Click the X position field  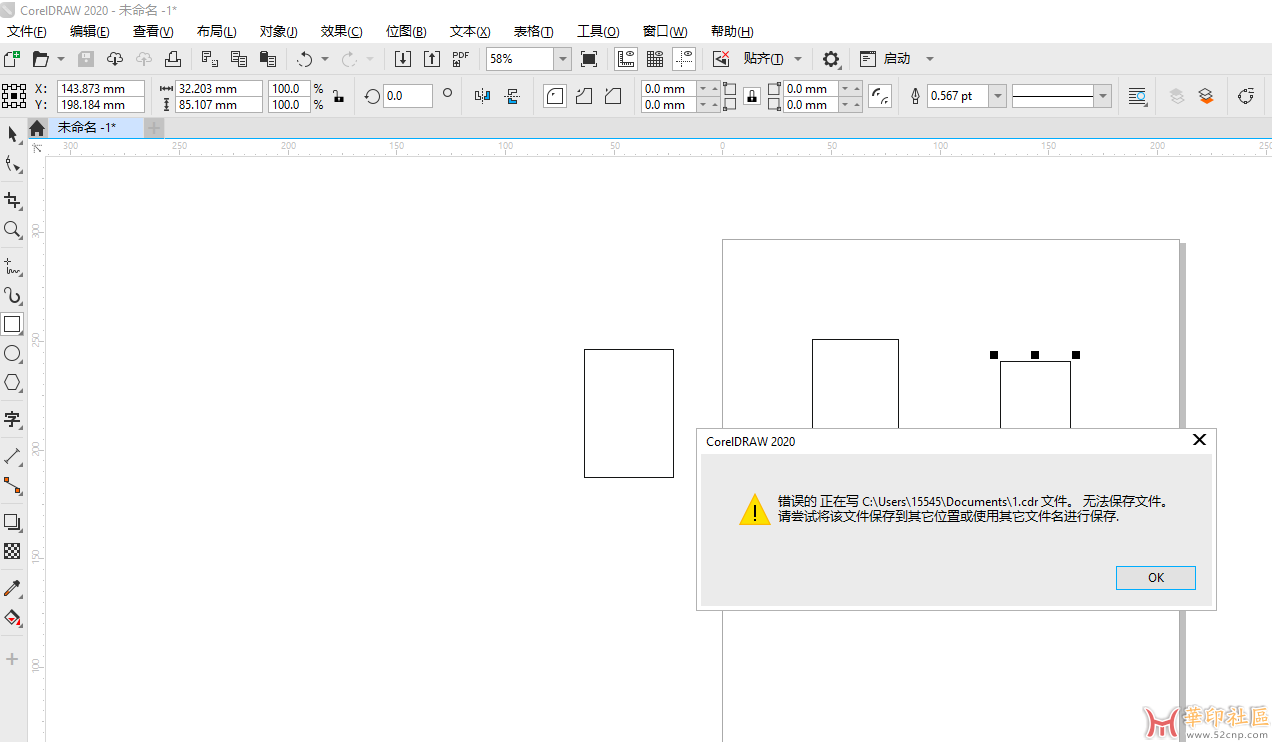[101, 88]
